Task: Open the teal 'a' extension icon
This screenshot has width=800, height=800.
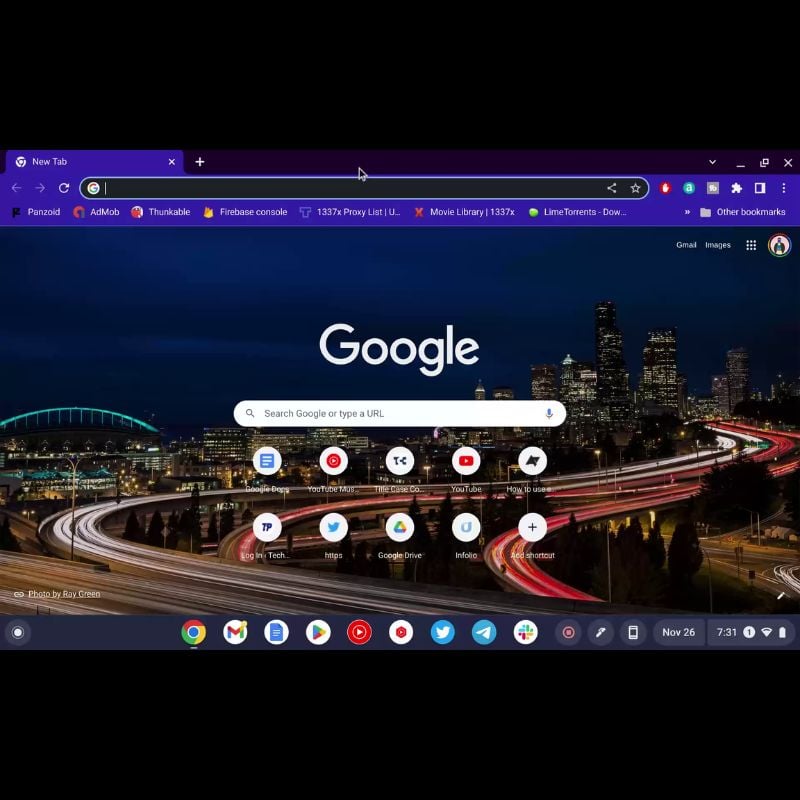Action: 689,188
